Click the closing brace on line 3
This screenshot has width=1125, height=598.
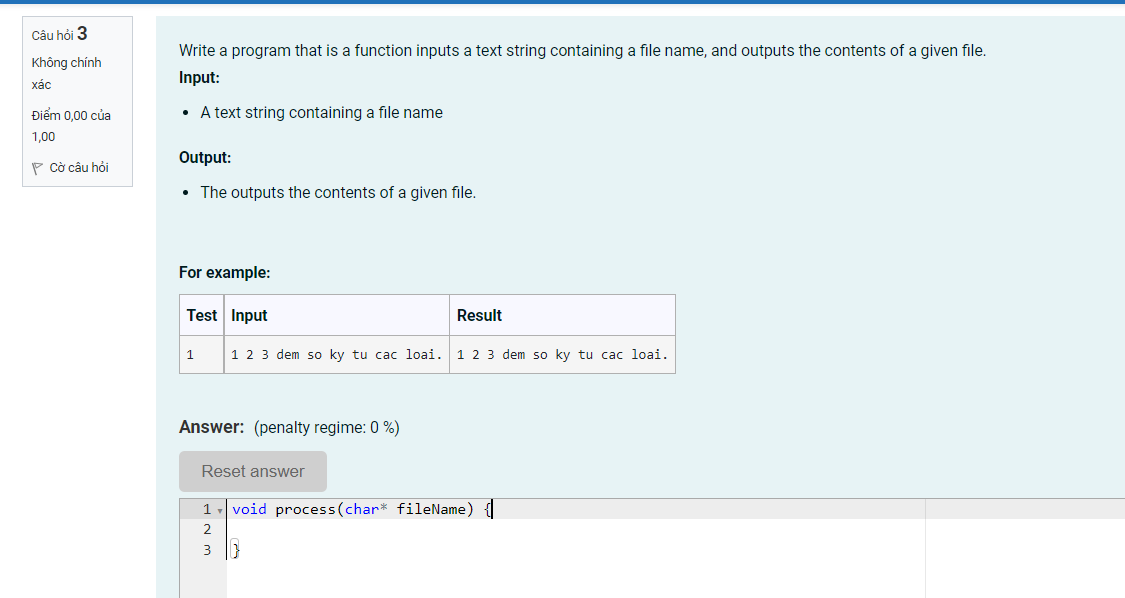point(236,549)
